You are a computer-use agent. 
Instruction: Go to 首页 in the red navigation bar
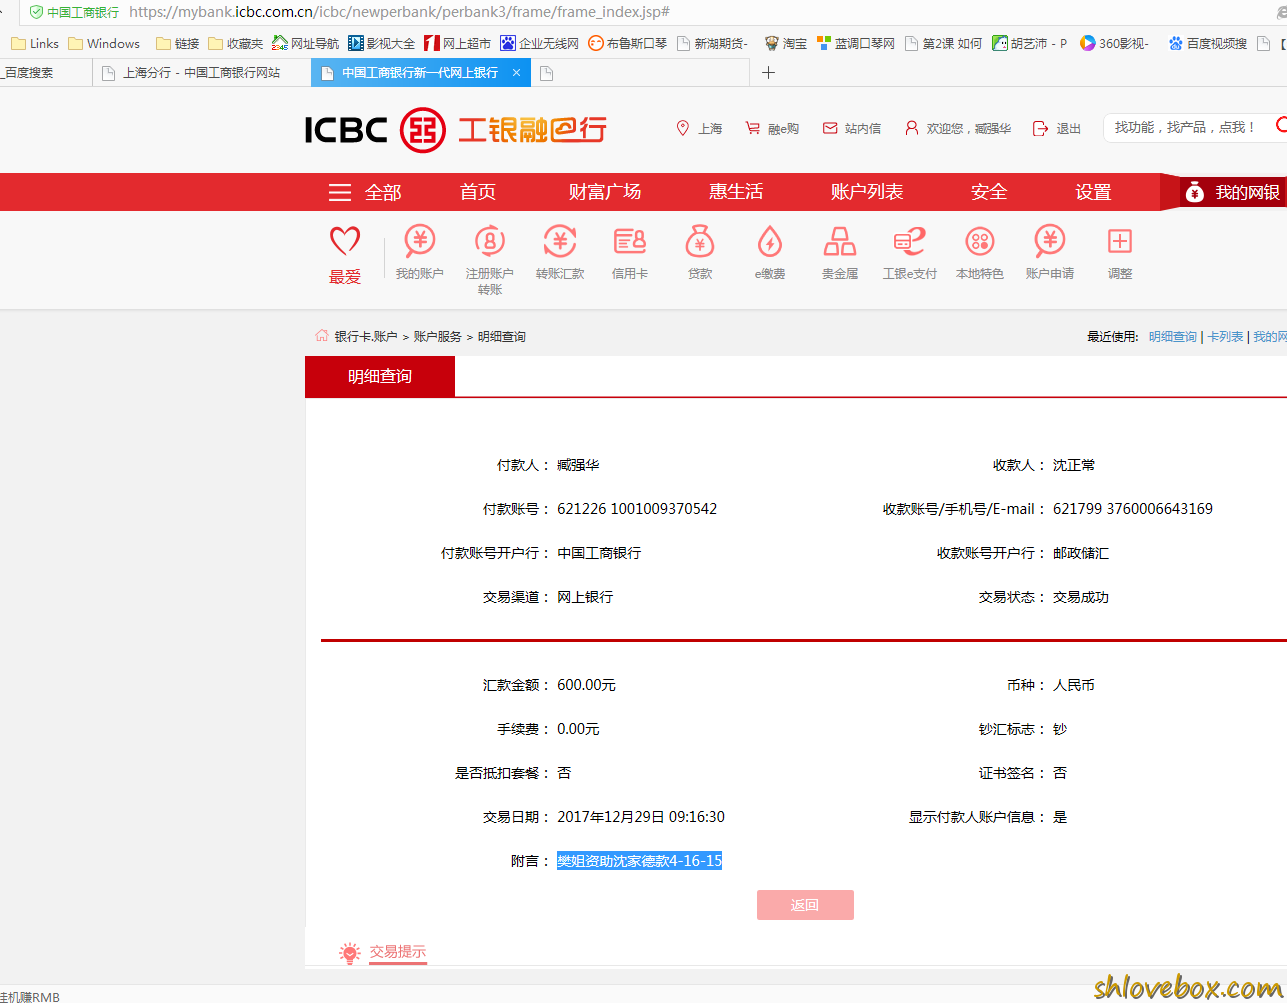(x=478, y=192)
